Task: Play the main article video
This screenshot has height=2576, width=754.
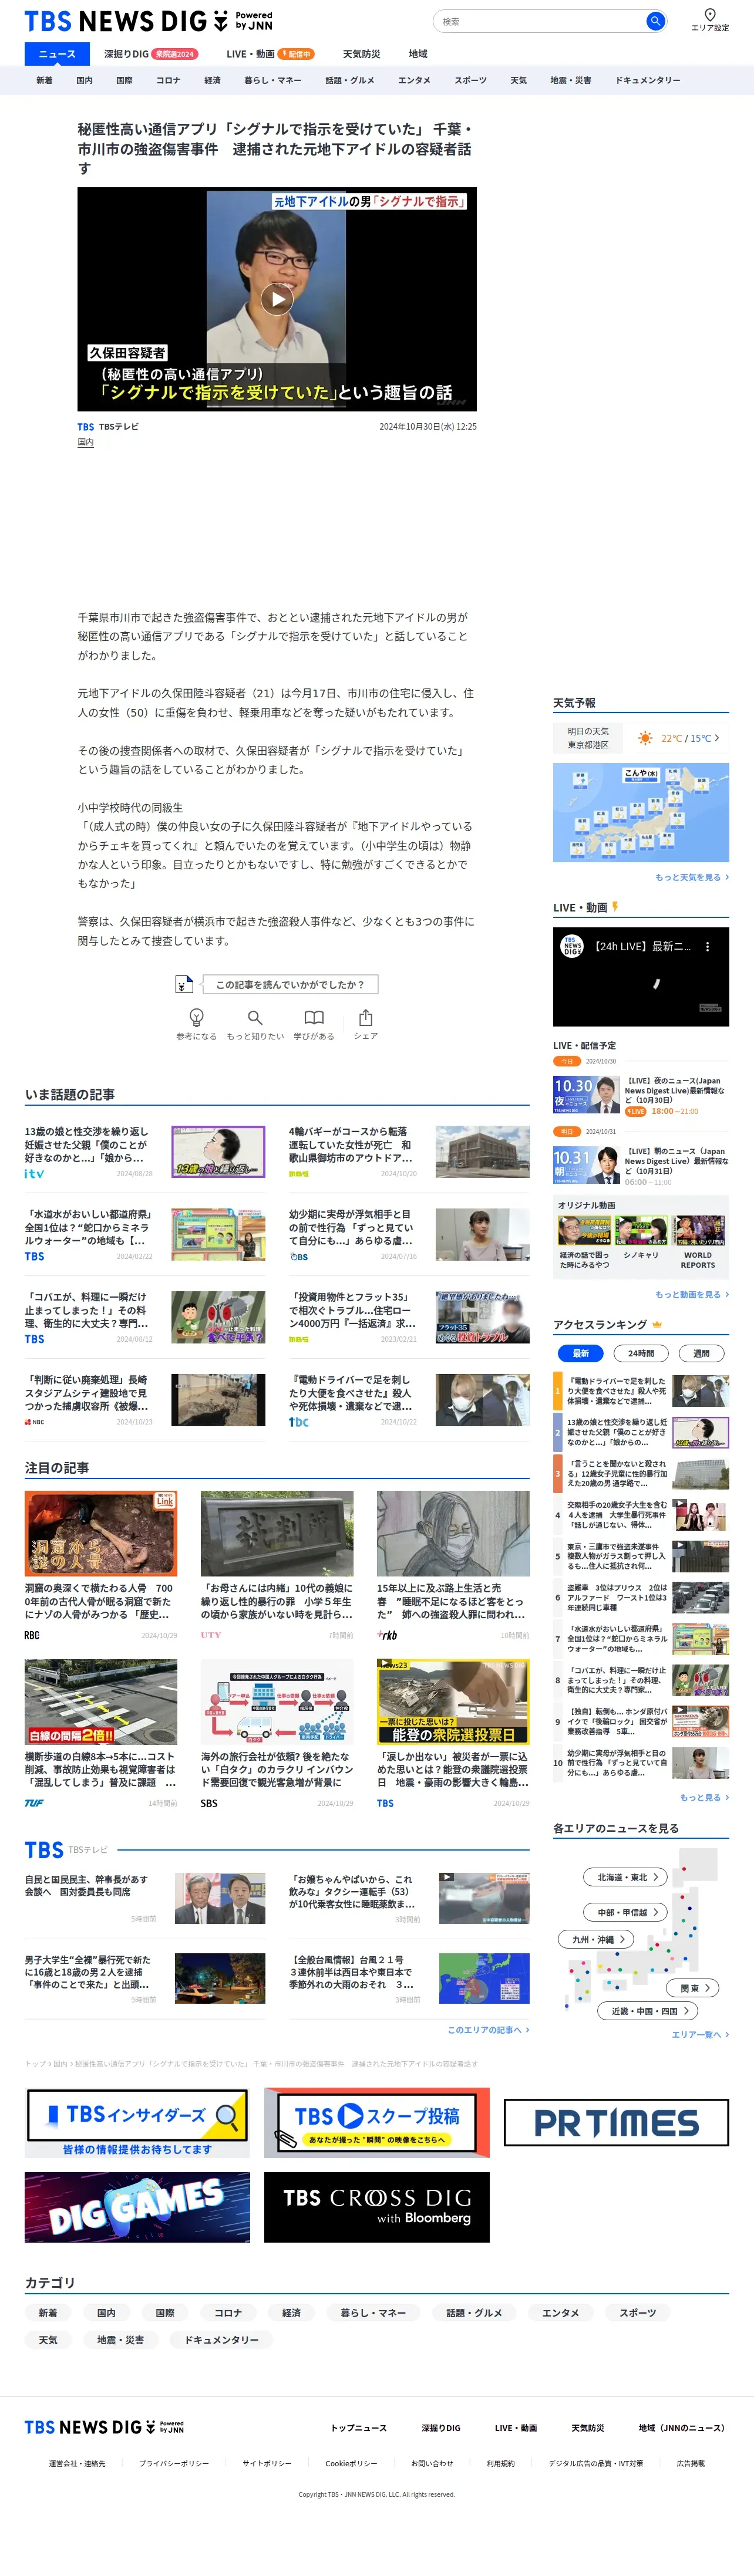Action: pos(277,298)
